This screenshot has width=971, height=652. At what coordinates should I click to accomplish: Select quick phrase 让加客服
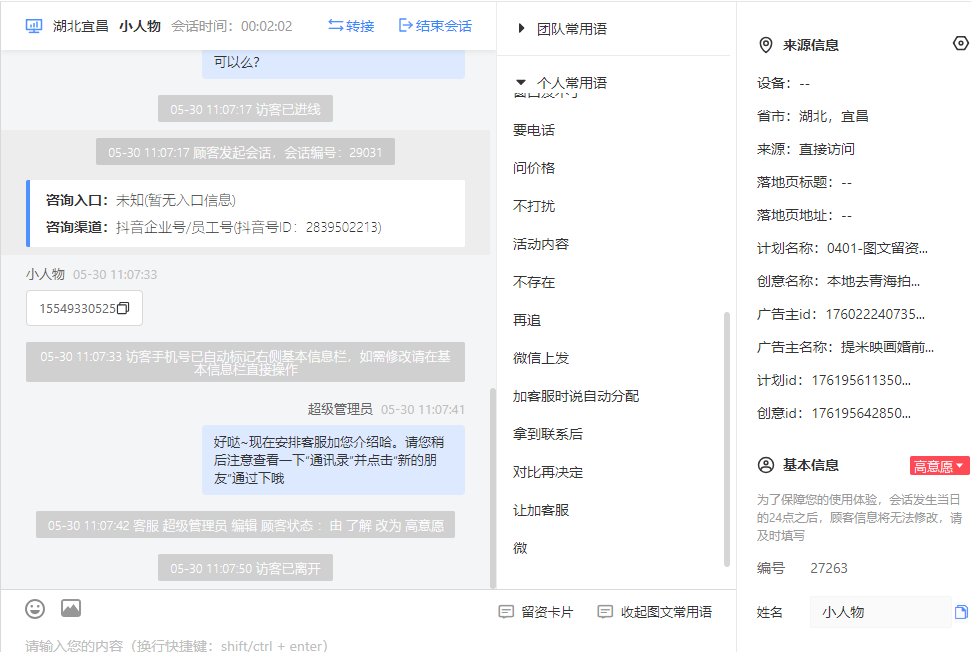[541, 510]
